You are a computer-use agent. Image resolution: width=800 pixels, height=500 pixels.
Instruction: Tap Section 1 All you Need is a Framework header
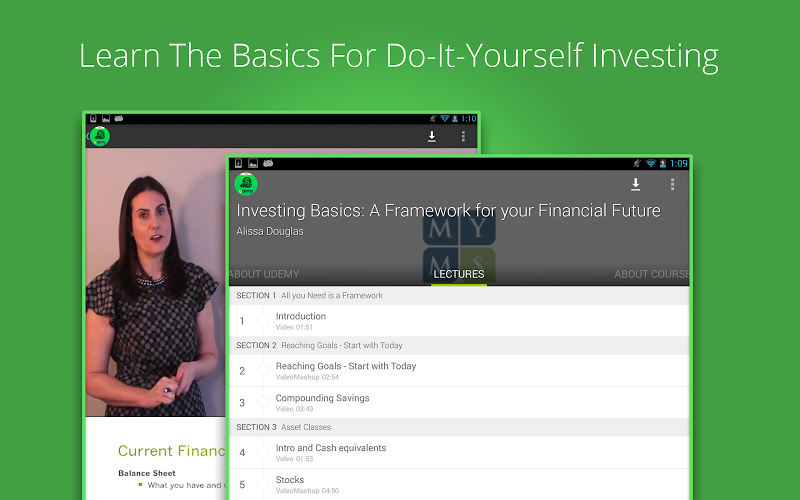[459, 295]
